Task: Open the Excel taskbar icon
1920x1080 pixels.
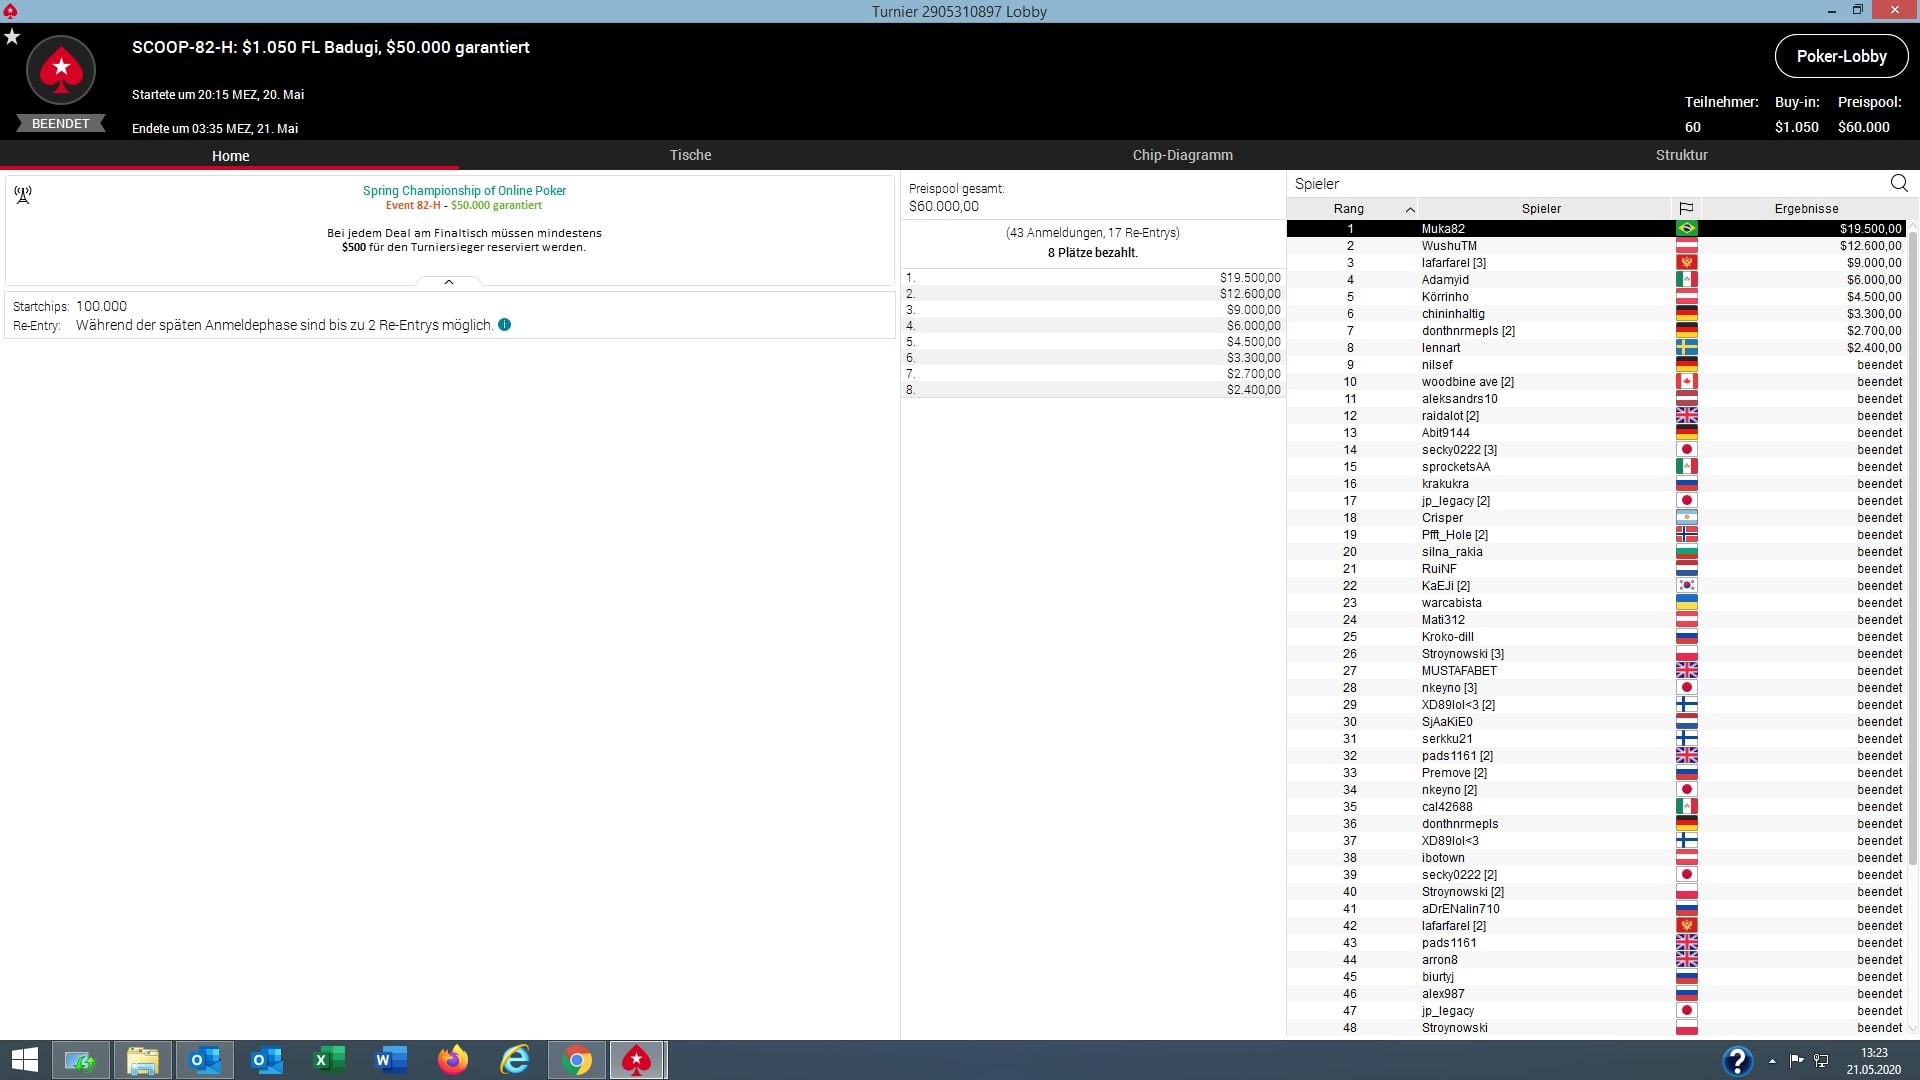Action: 329,1060
